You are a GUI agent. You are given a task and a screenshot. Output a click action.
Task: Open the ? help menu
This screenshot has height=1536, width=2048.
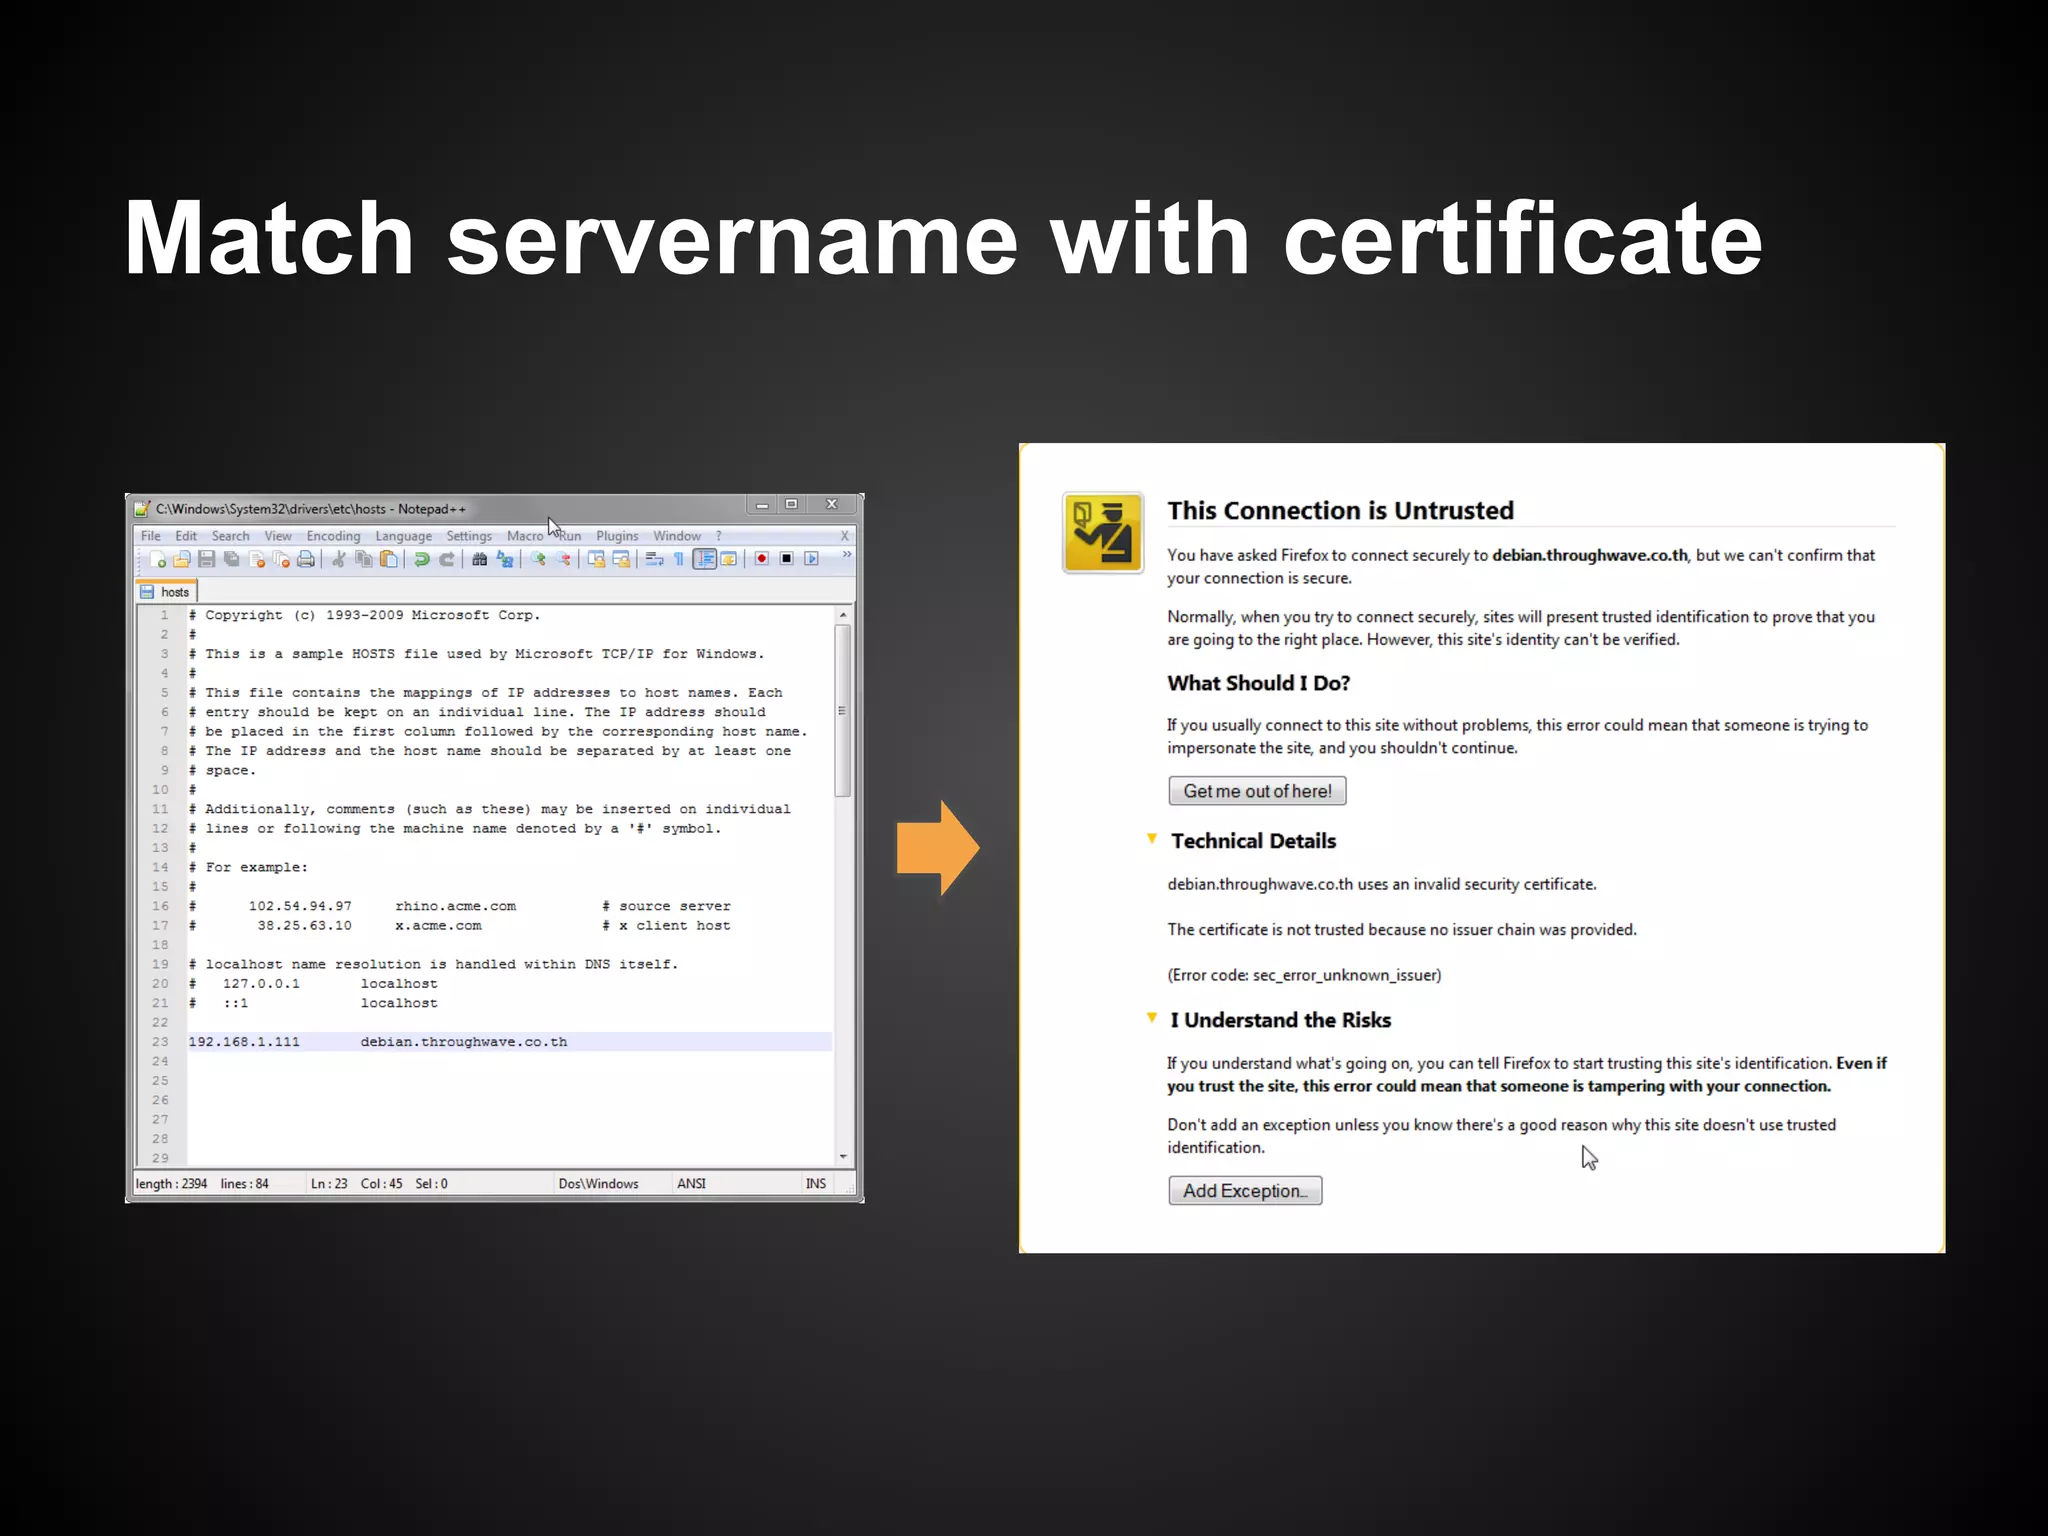719,536
